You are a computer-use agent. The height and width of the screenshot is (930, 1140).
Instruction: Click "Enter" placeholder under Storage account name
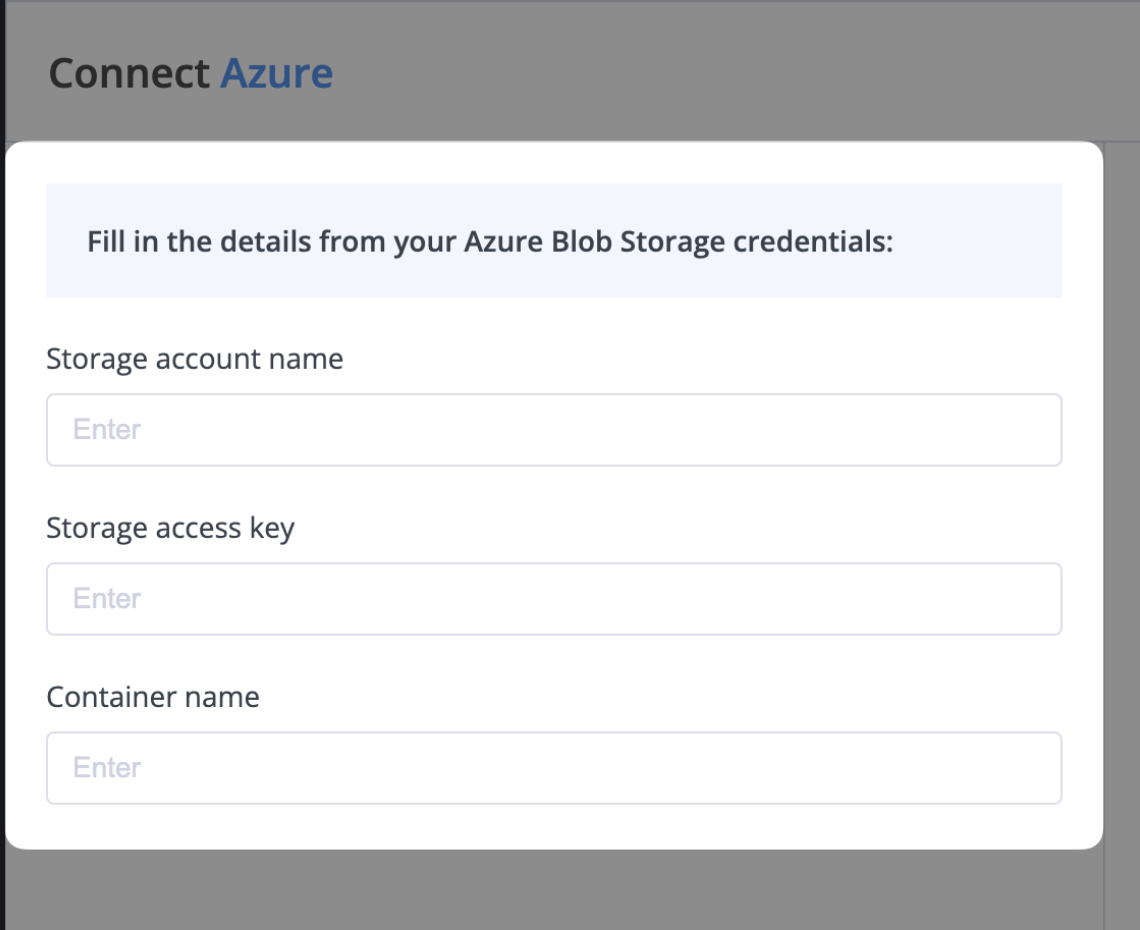tap(107, 430)
